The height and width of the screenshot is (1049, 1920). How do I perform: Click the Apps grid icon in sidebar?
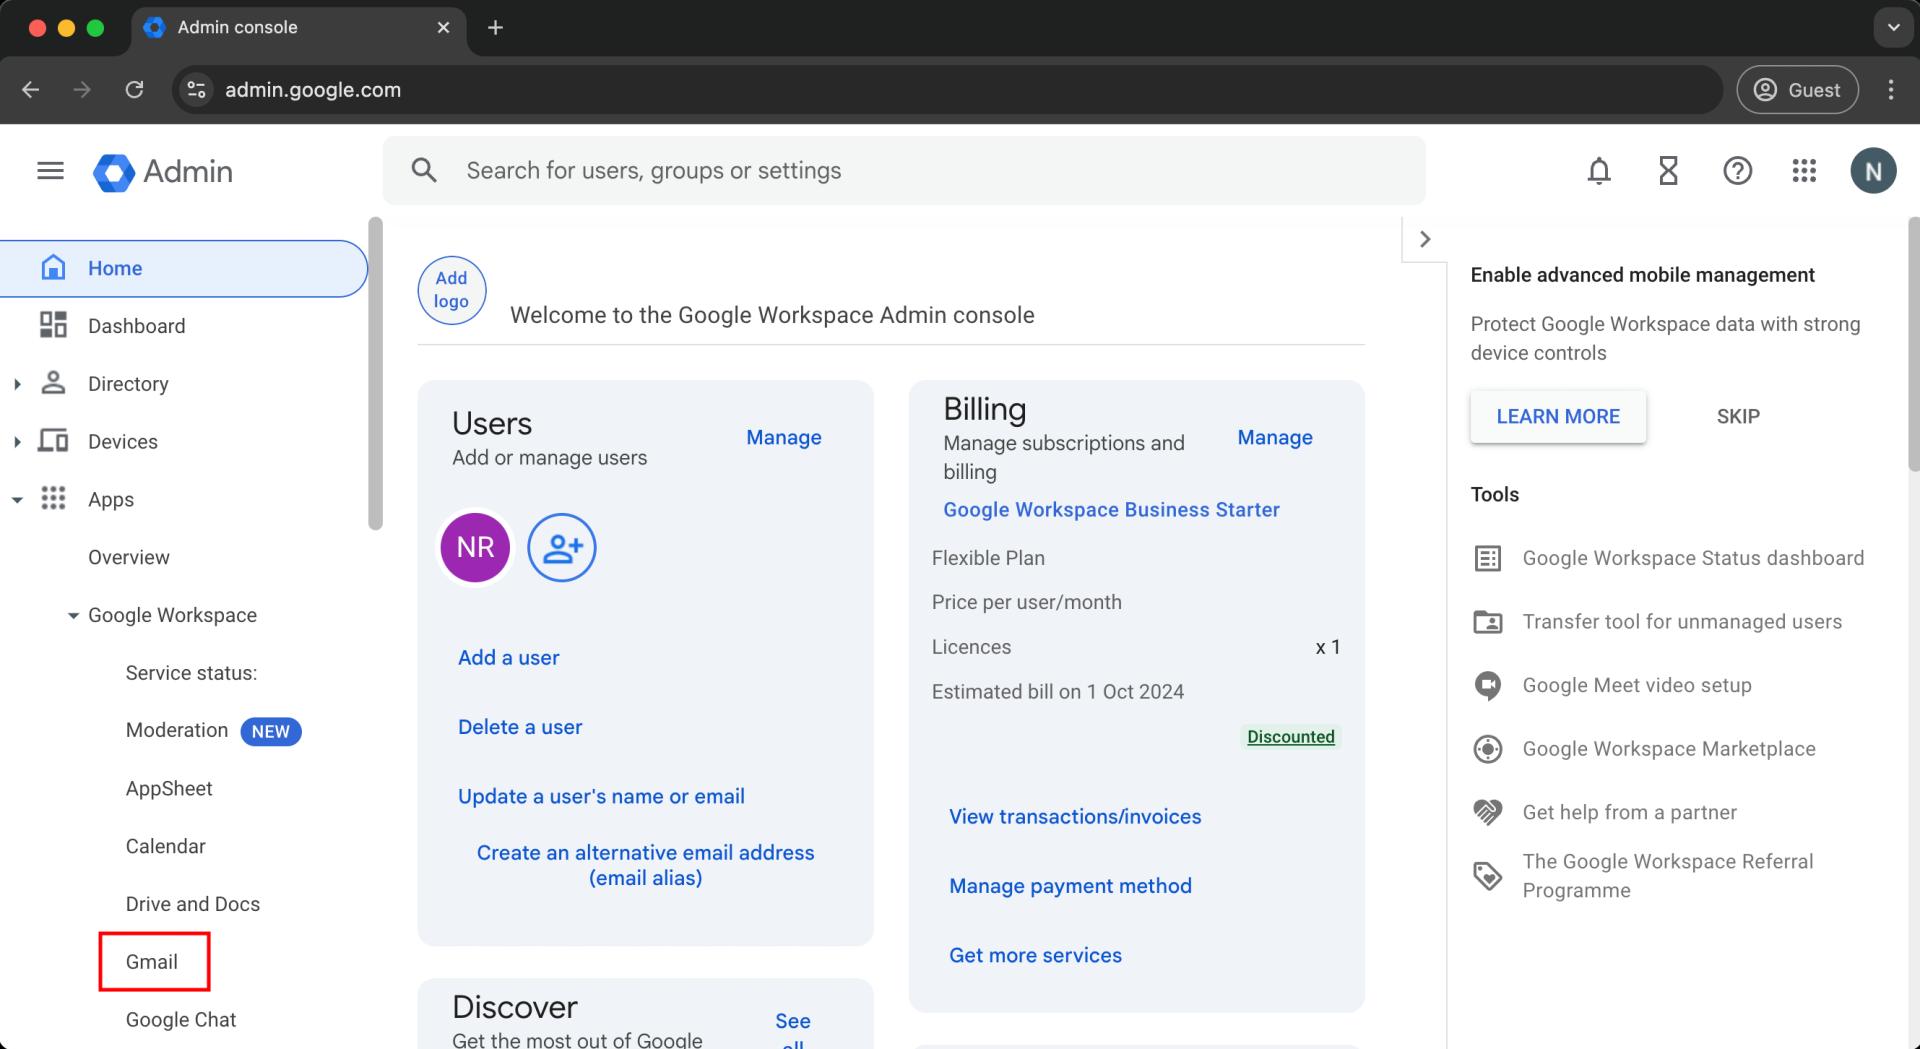click(53, 498)
